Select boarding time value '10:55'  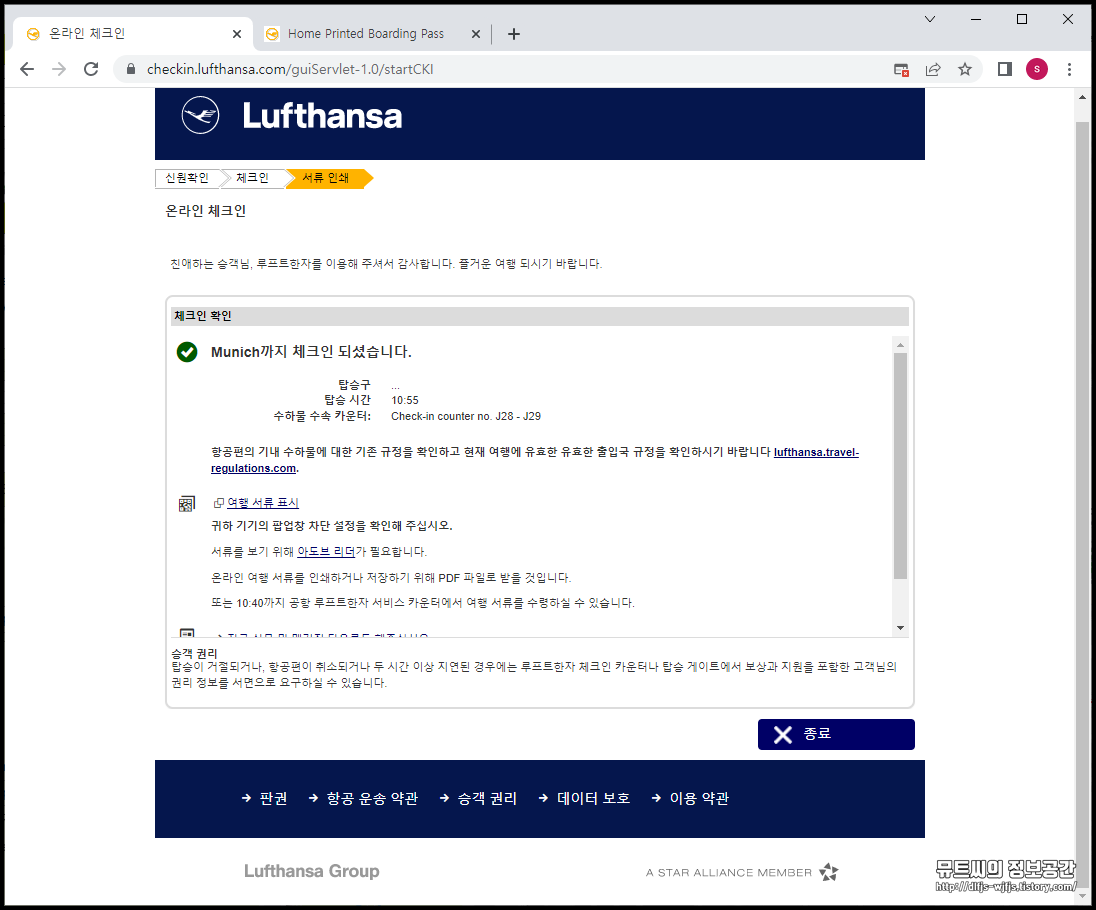405,400
